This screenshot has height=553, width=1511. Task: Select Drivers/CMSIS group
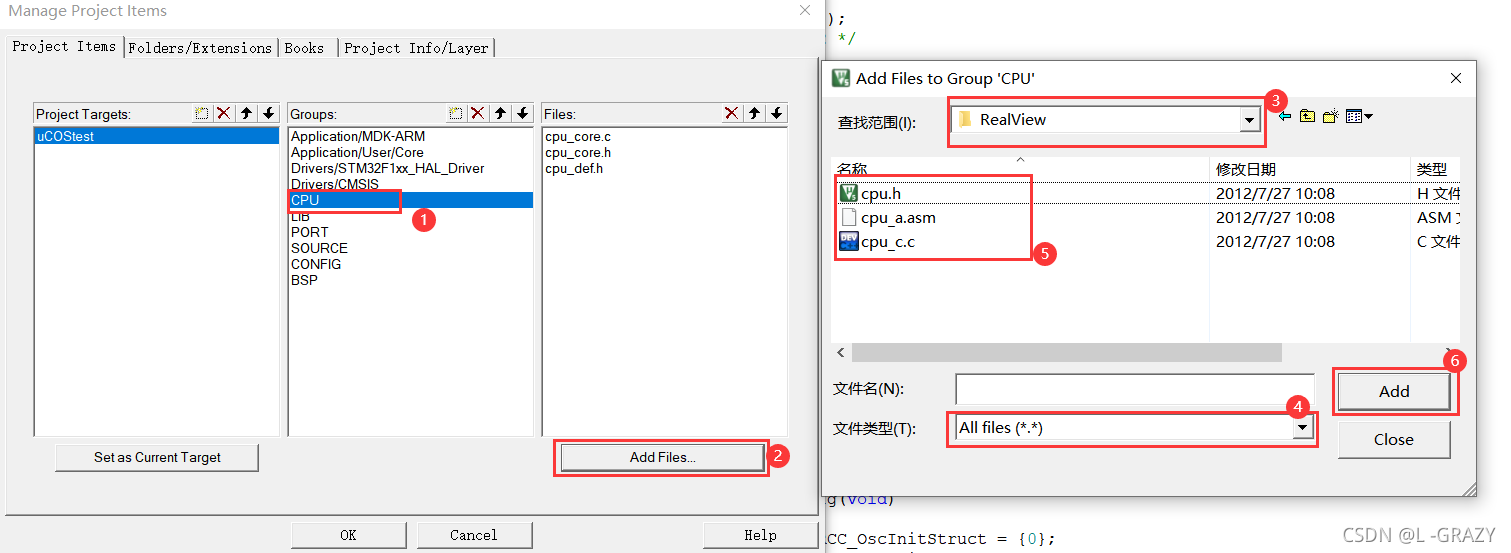(x=334, y=184)
